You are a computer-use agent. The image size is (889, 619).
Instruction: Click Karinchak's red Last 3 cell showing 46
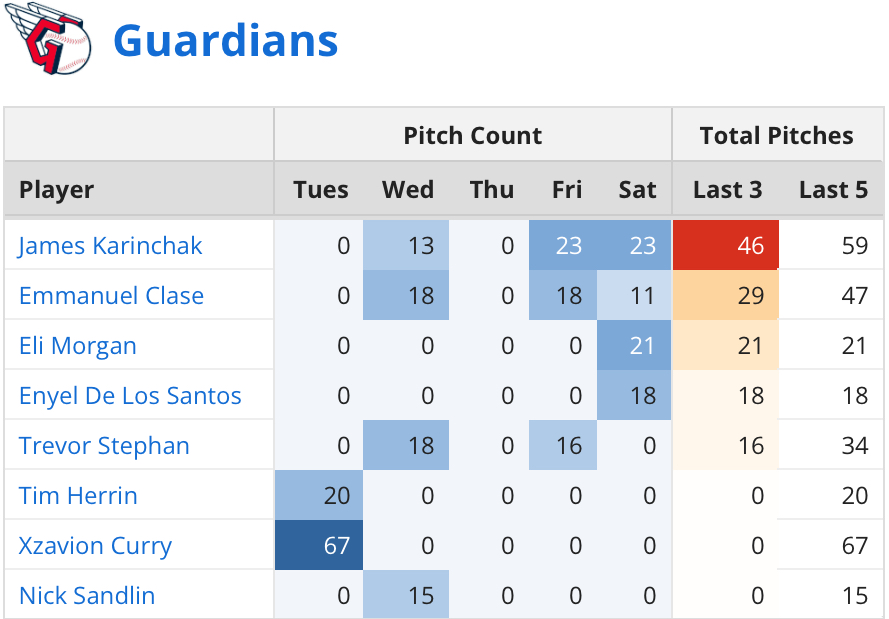click(726, 246)
